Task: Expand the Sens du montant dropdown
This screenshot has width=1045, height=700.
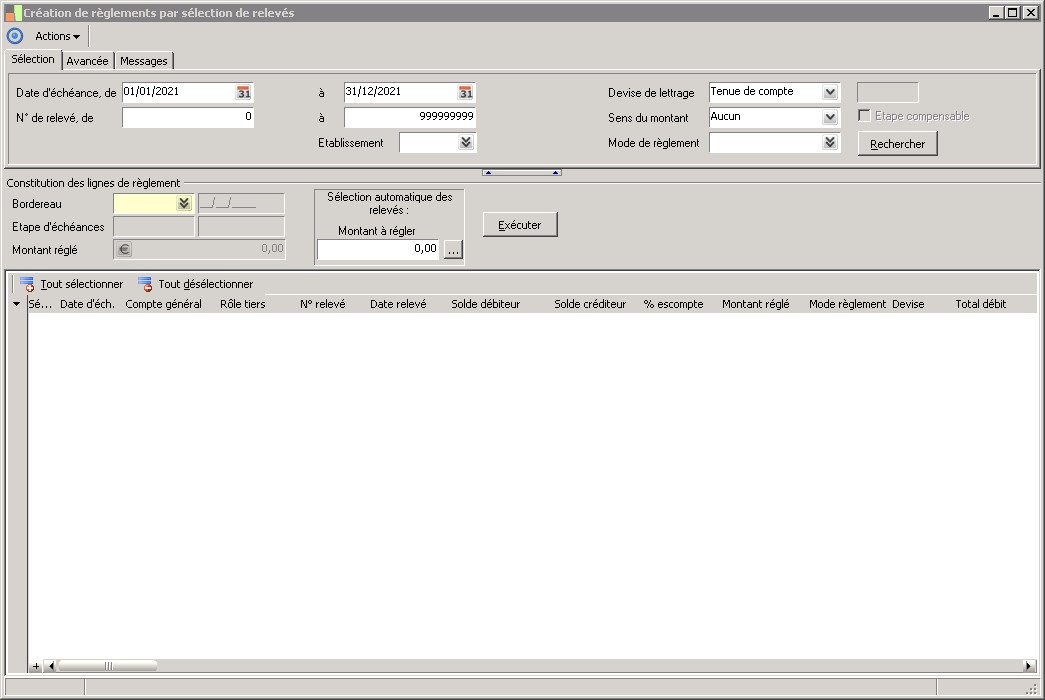Action: tap(830, 117)
